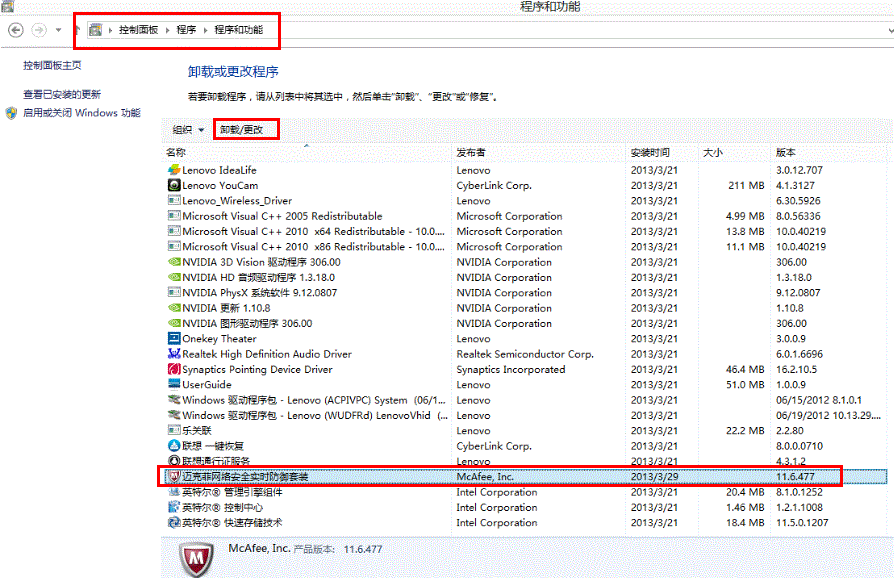Sort by the 名称 column header
This screenshot has height=578, width=894.
point(307,152)
